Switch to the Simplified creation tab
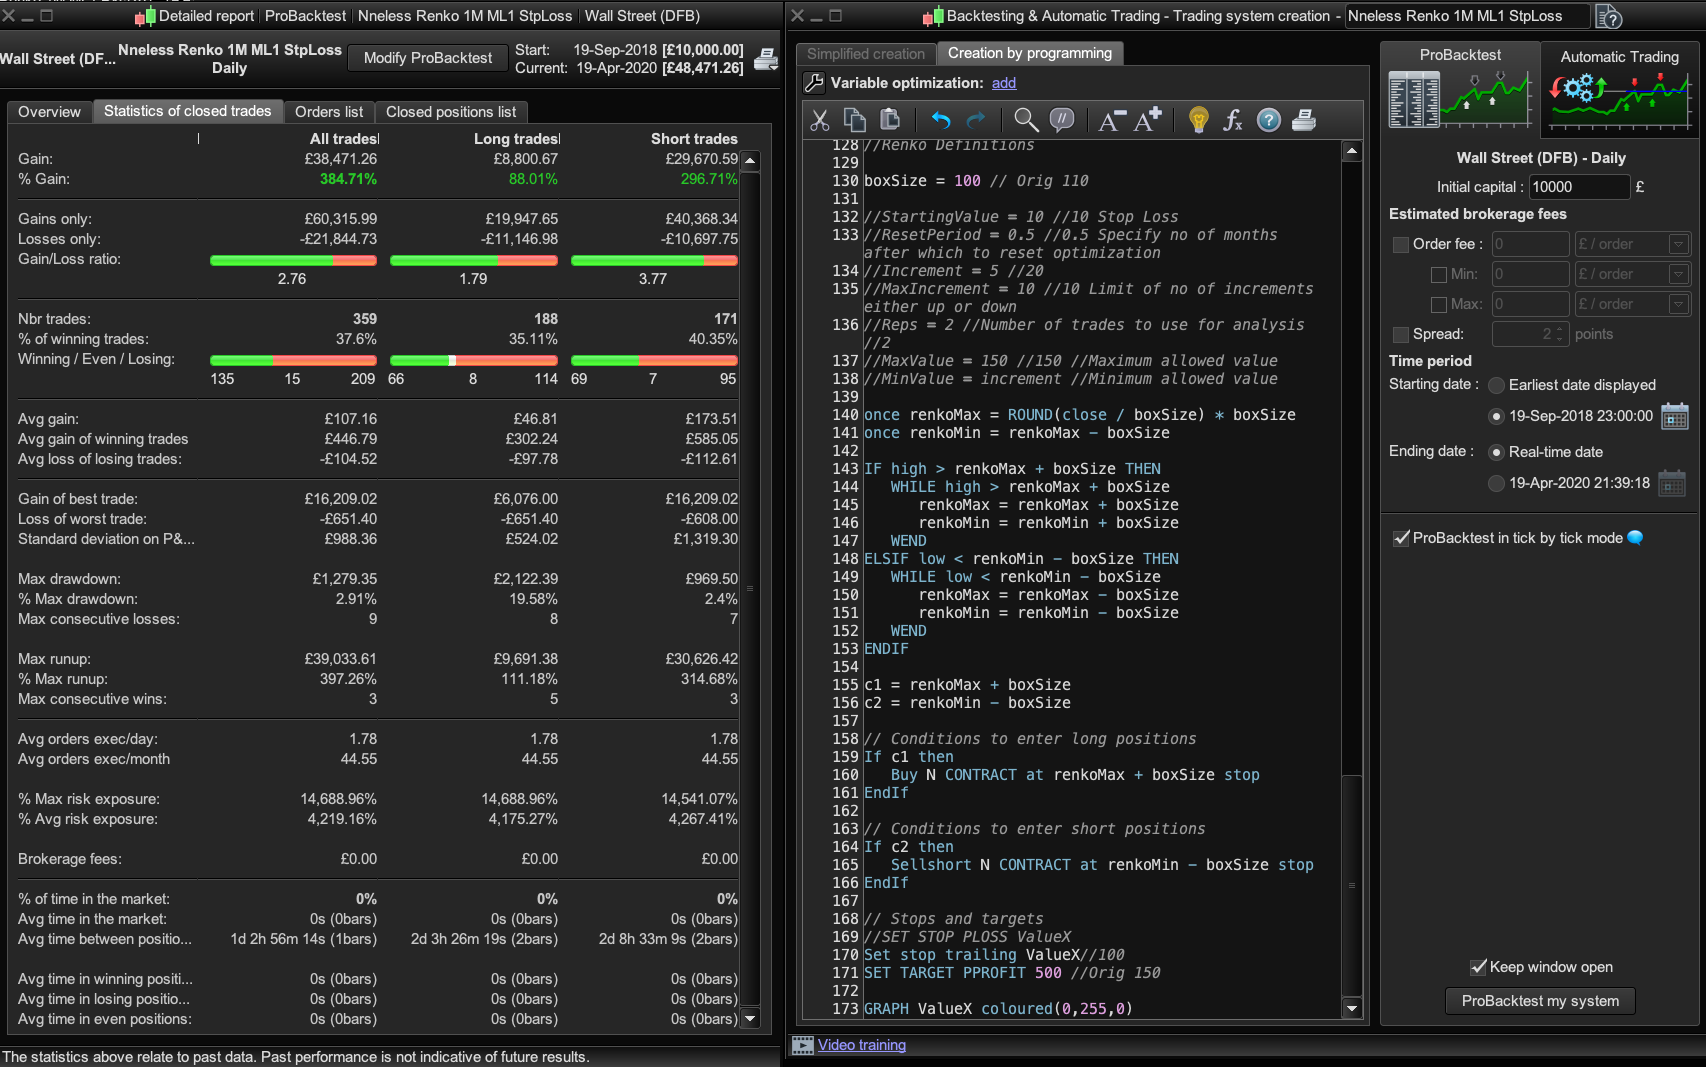 point(866,54)
